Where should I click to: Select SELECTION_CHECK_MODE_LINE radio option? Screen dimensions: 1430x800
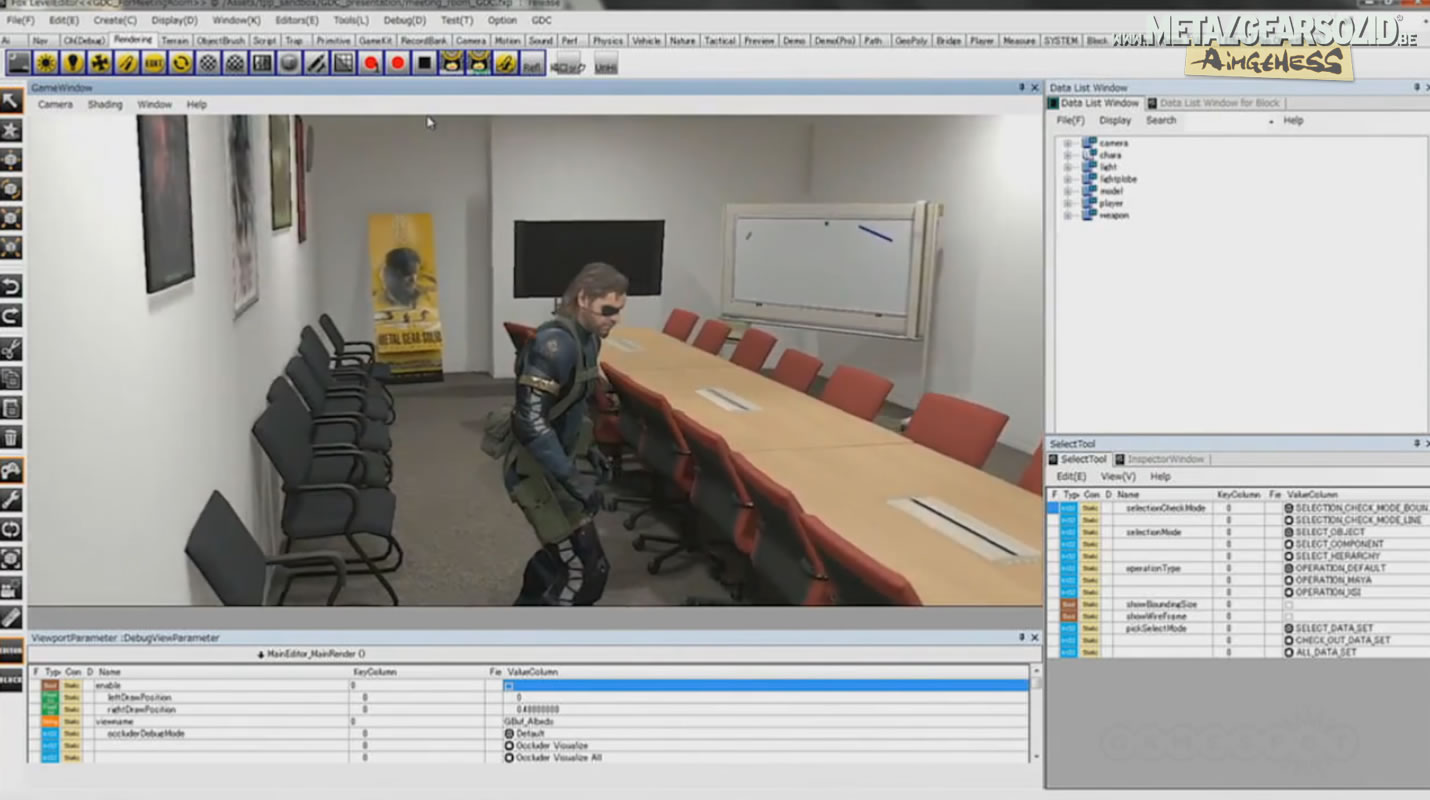(x=1289, y=520)
